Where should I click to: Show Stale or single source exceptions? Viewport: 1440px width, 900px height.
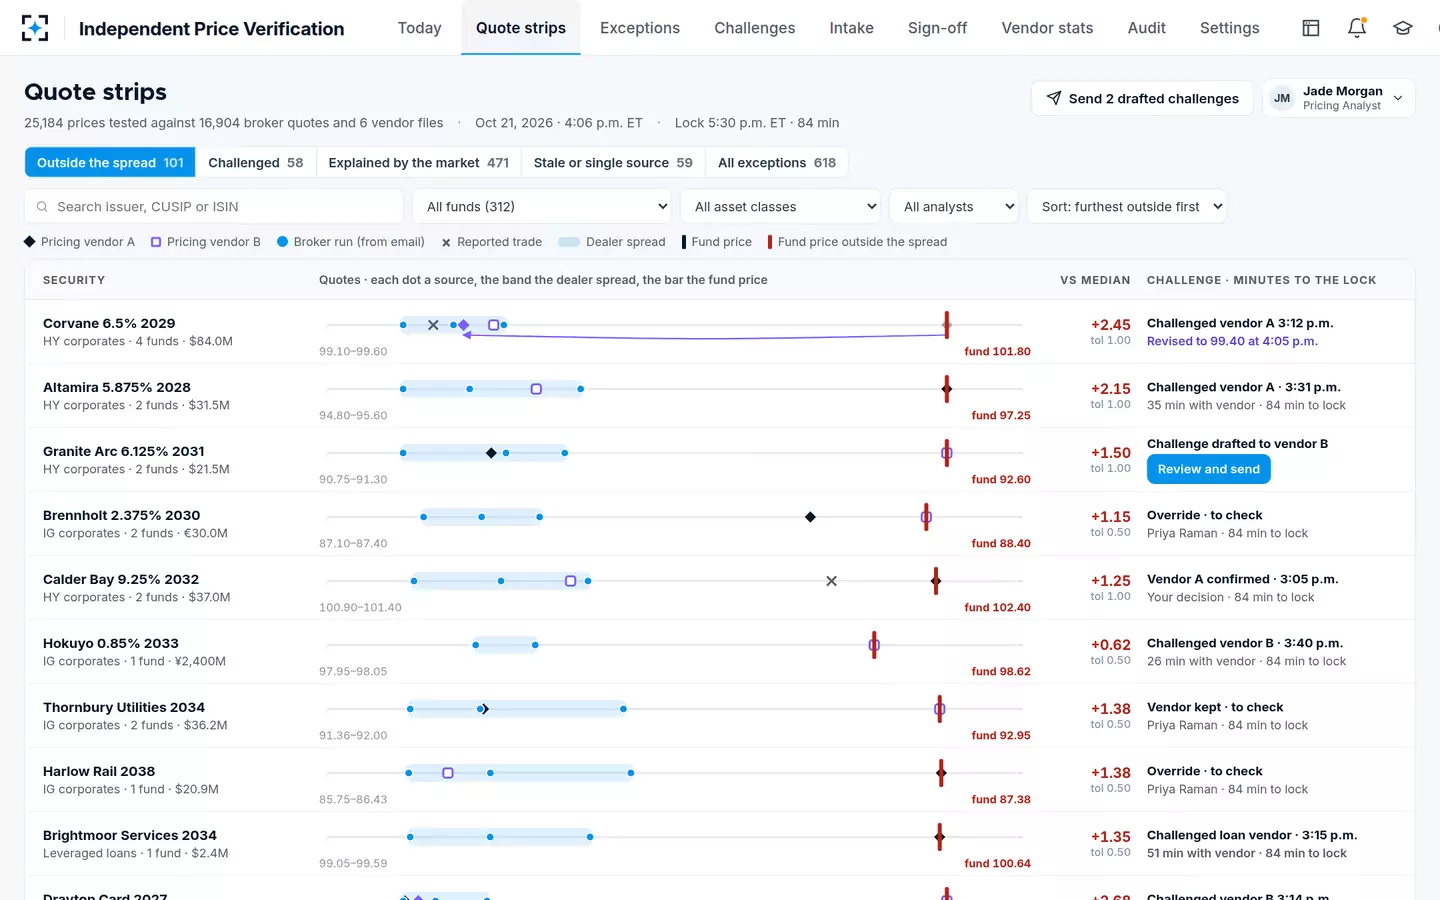pos(613,163)
